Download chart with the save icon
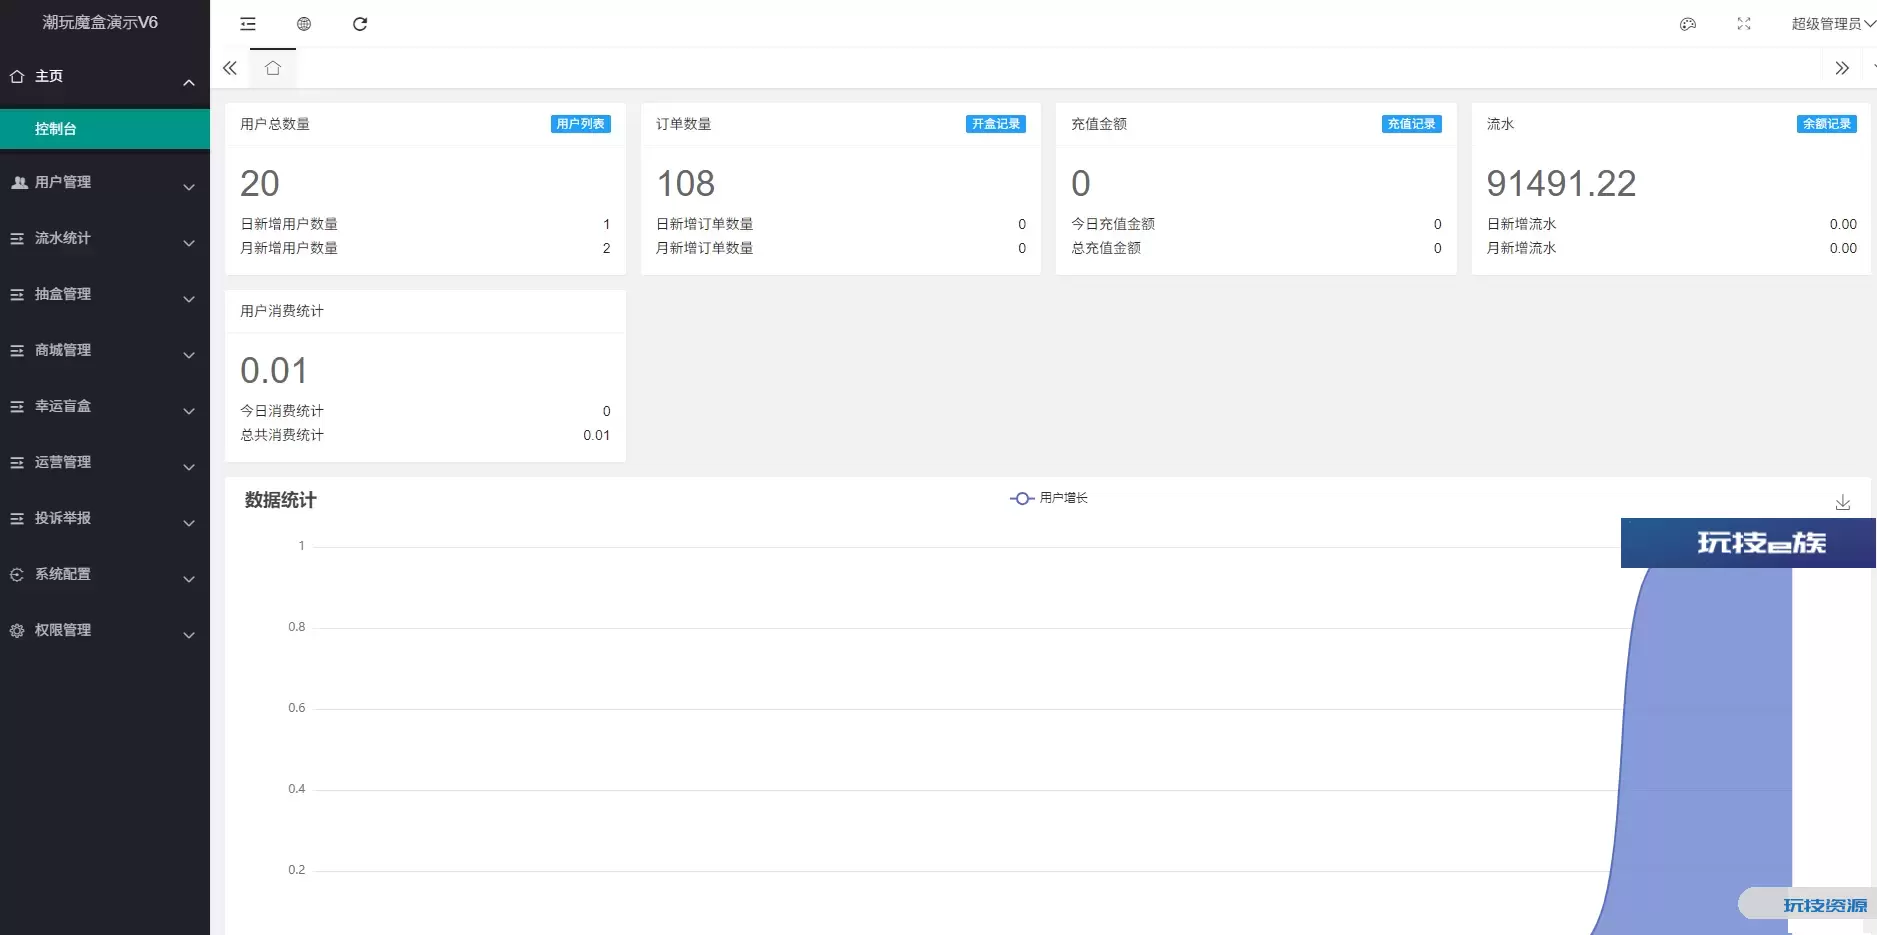1877x935 pixels. point(1843,502)
